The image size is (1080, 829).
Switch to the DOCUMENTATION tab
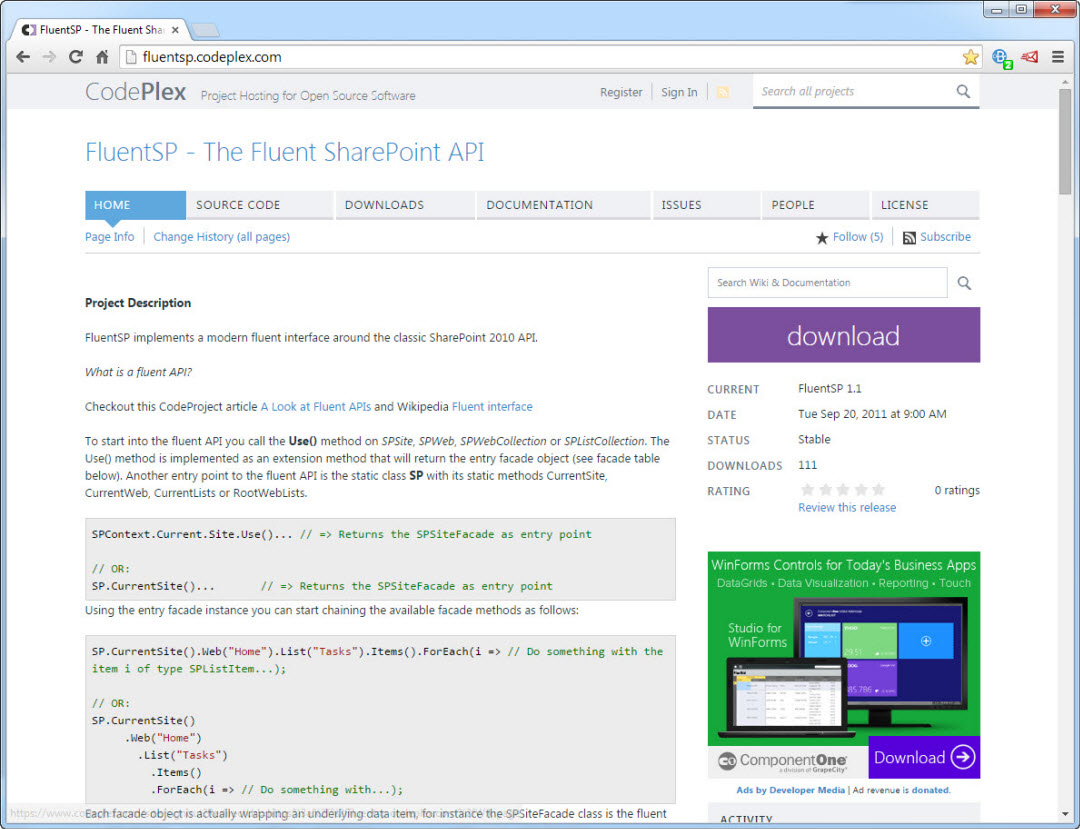coord(539,205)
